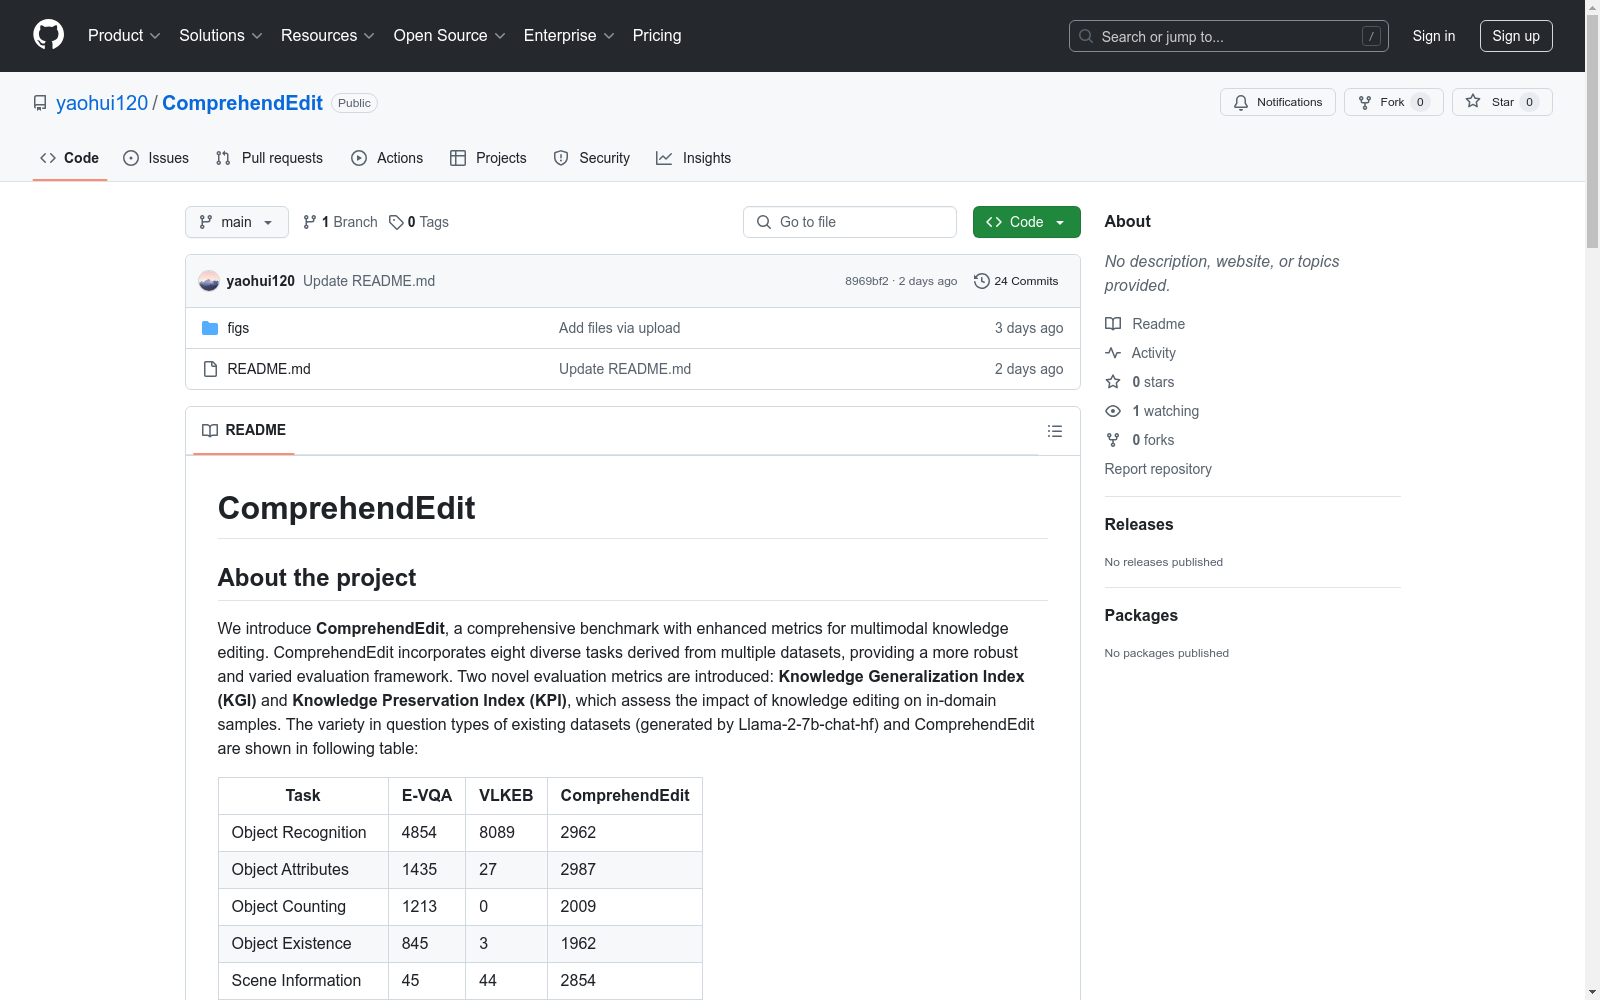Go to the Actions tab

tap(387, 158)
